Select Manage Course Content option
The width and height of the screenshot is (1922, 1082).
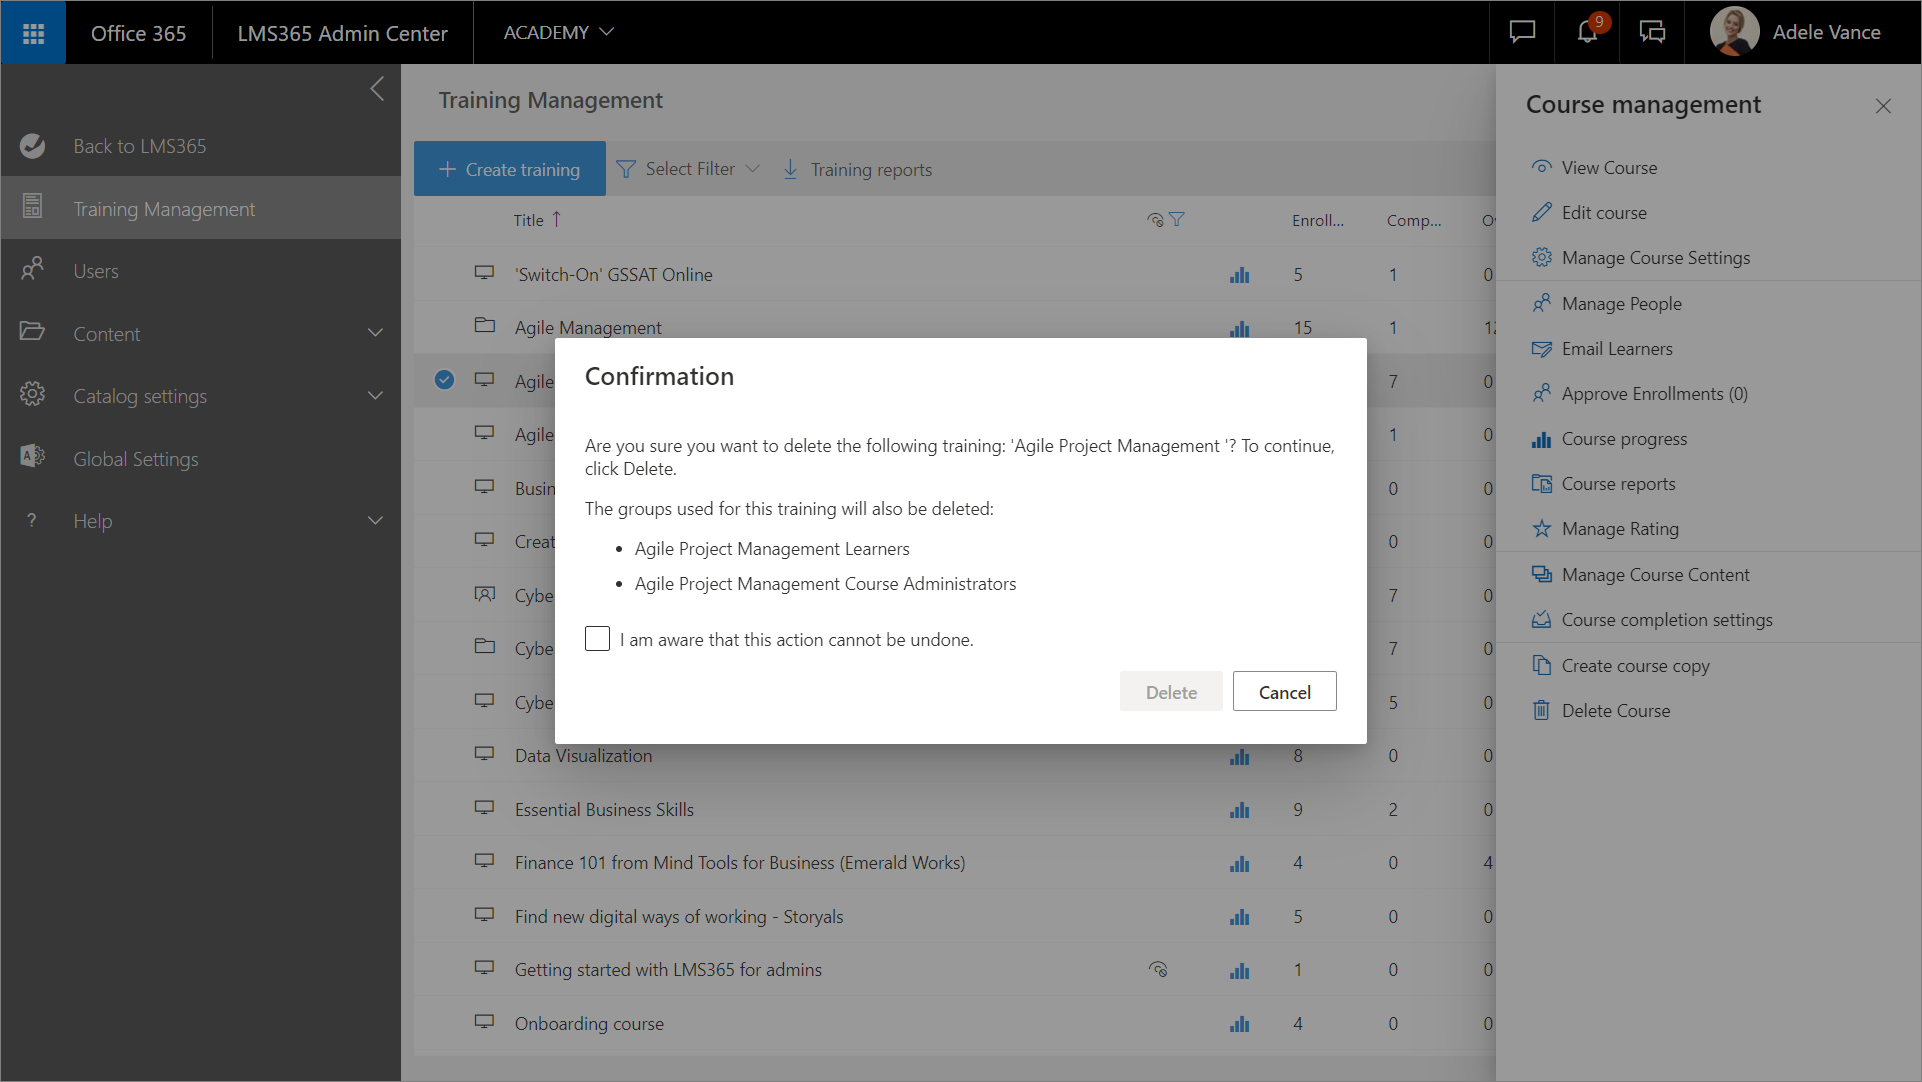[x=1655, y=575]
